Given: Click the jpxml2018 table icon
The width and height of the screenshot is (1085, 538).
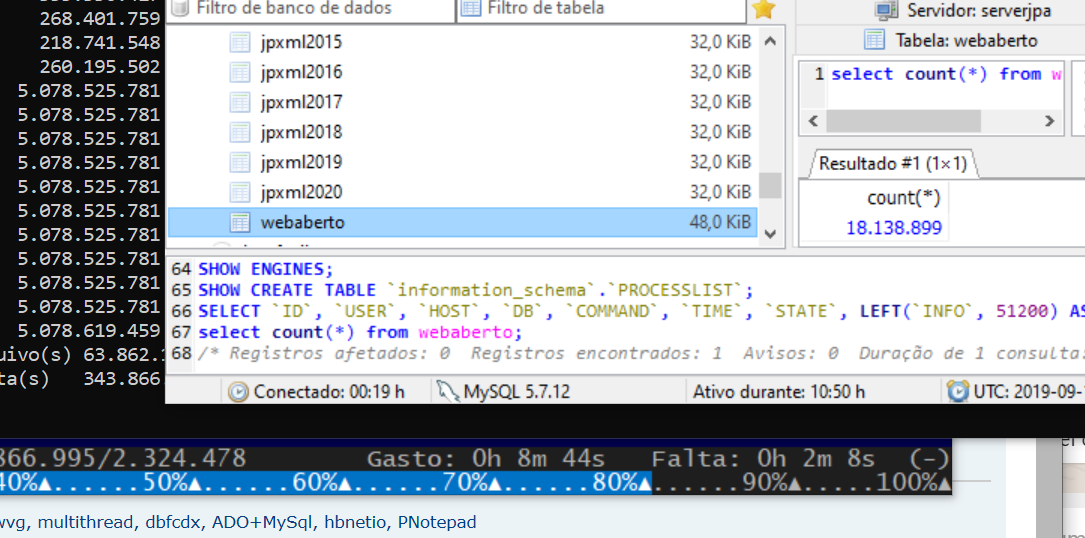Looking at the screenshot, I should coord(239,132).
